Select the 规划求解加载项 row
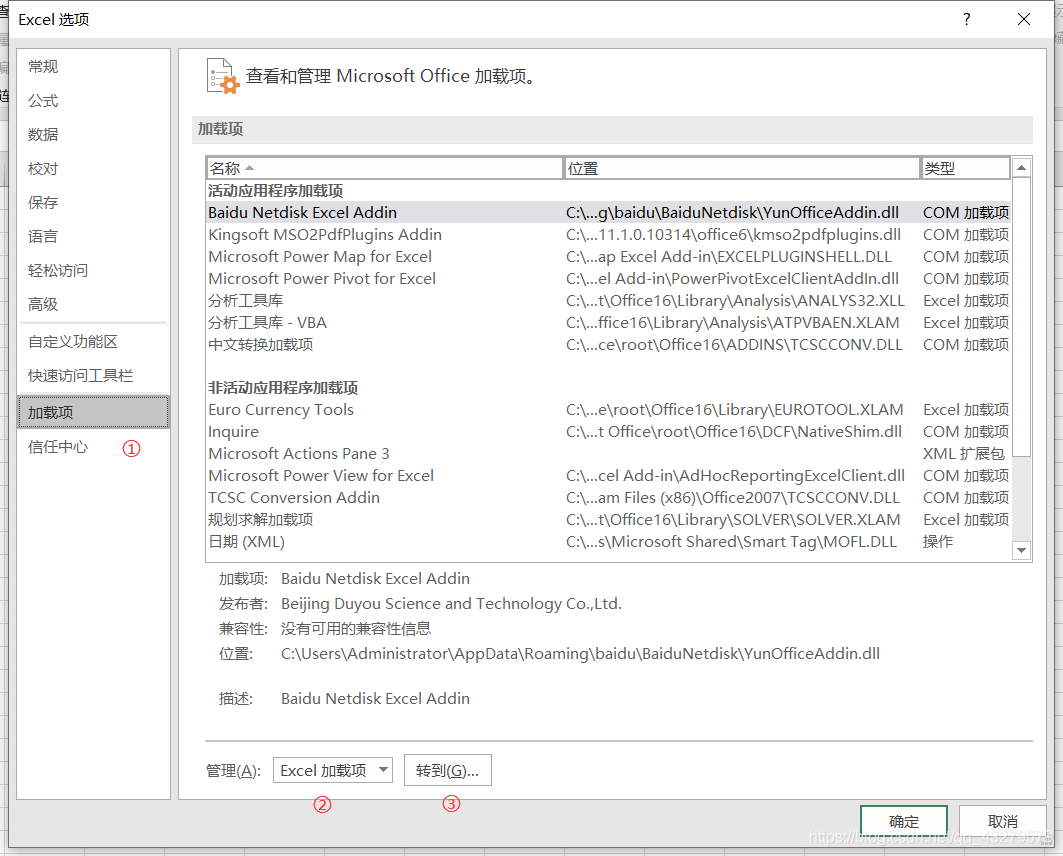The image size is (1063, 856). (x=608, y=520)
